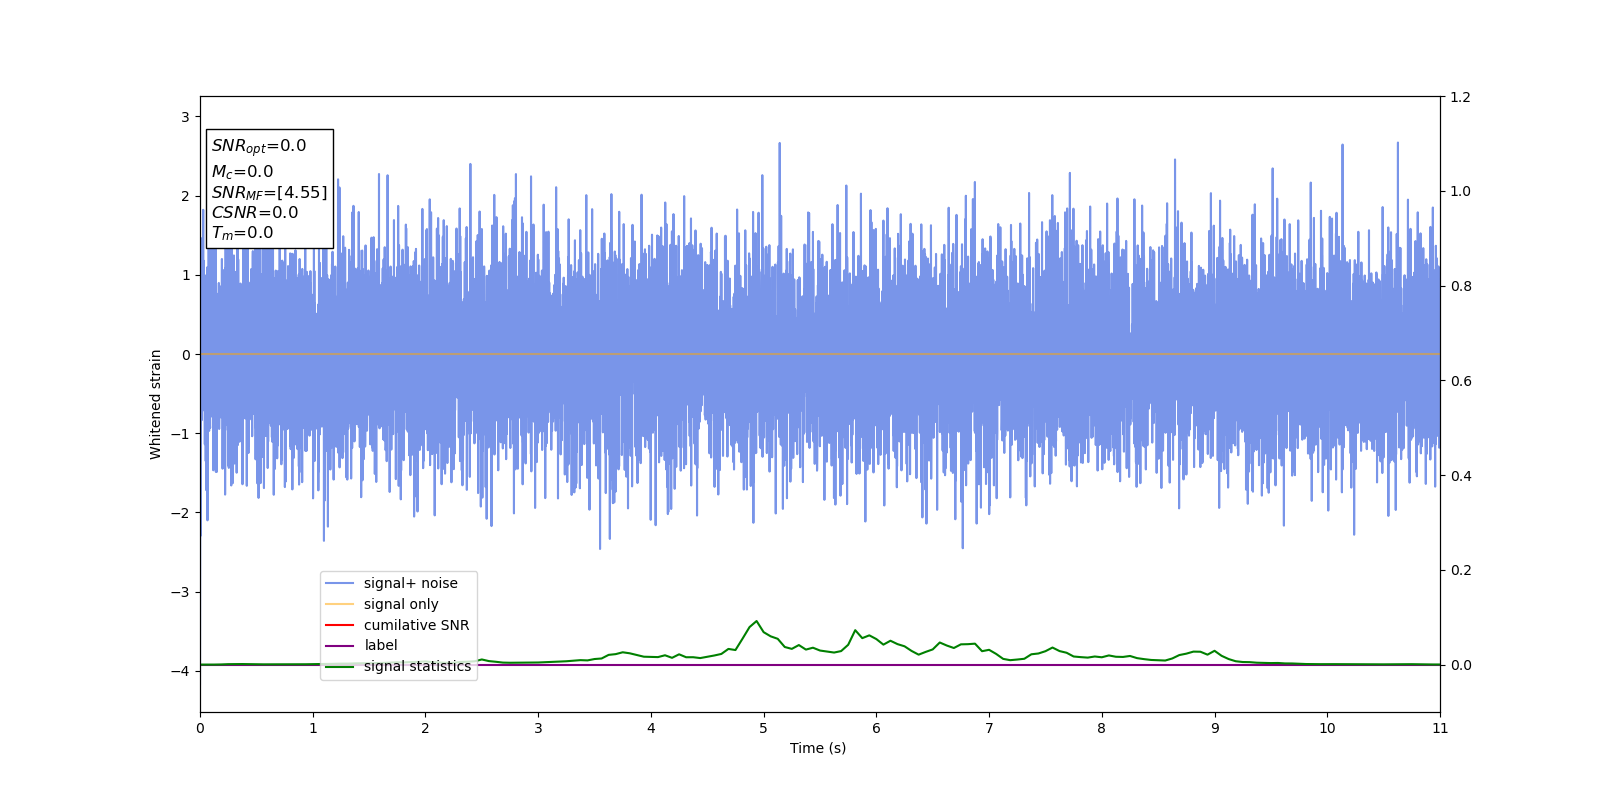This screenshot has width=1600, height=800.
Task: Click the 'Whitened strain' y-axis label
Action: pos(156,404)
